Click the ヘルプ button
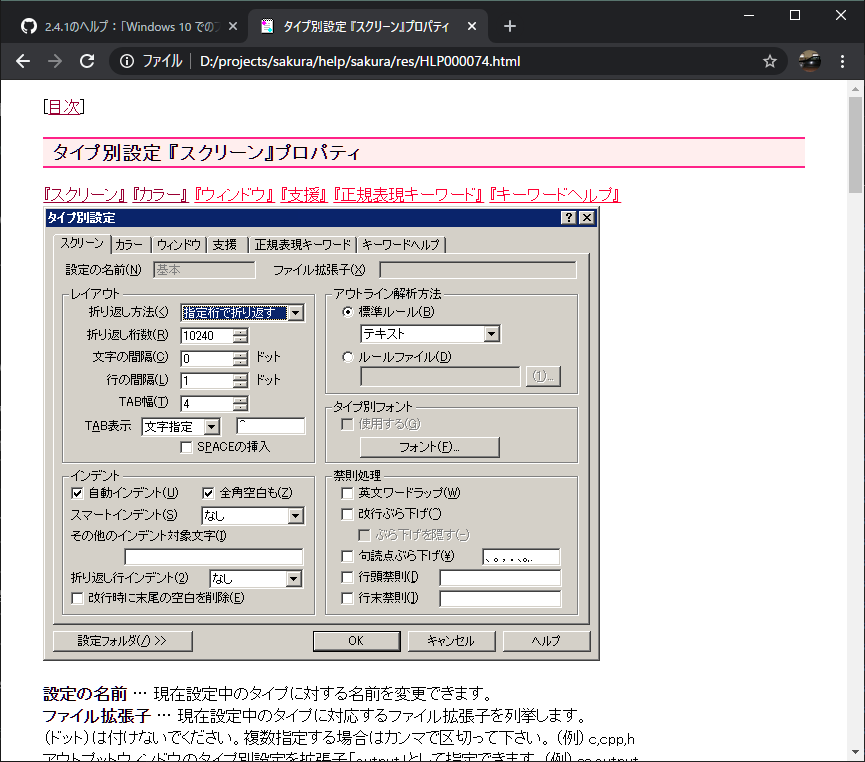This screenshot has height=762, width=865. pos(546,641)
